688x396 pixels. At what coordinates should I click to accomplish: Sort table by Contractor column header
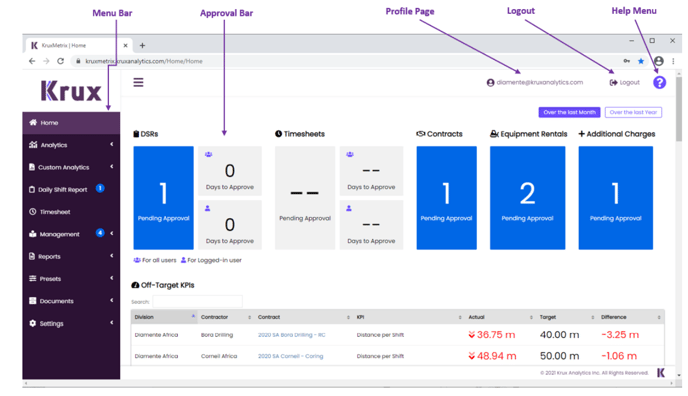coord(226,317)
